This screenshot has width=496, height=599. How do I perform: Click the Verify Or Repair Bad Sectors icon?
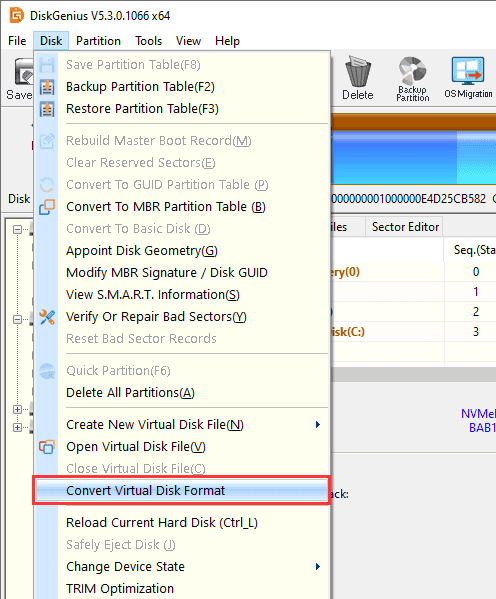[47, 317]
